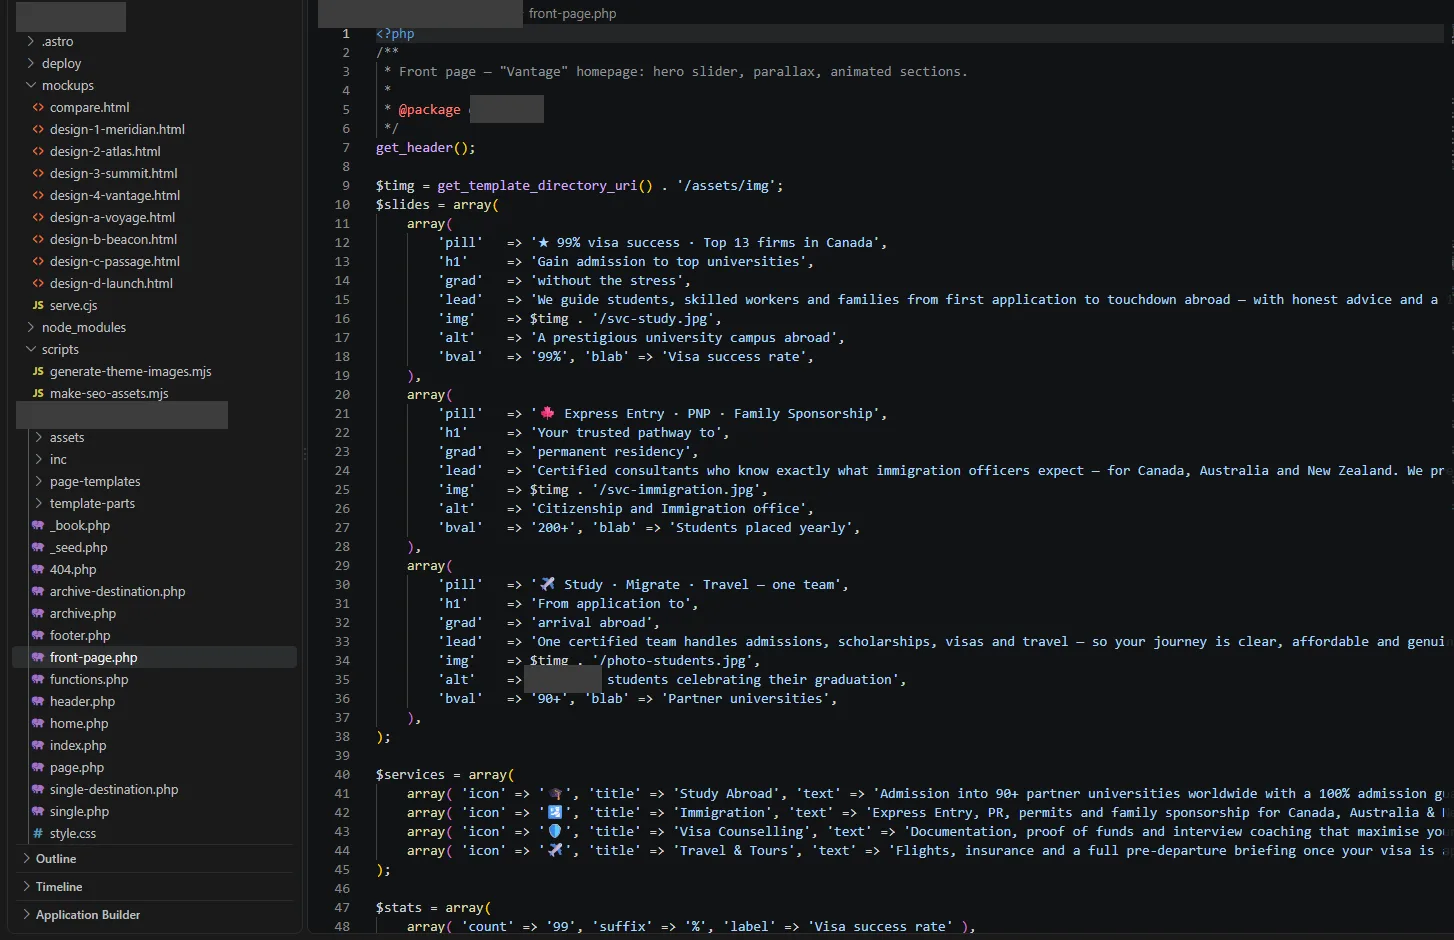Click the get_header(); code line

[425, 147]
